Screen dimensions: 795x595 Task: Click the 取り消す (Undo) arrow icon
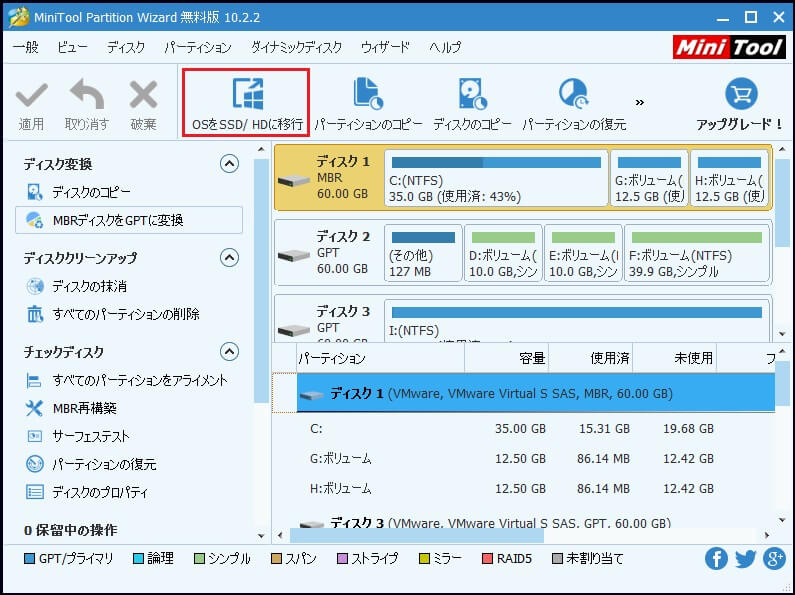click(87, 94)
